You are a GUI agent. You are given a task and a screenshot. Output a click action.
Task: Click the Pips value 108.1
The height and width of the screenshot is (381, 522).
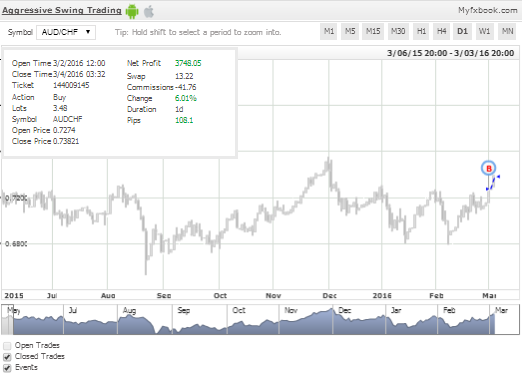tap(184, 120)
